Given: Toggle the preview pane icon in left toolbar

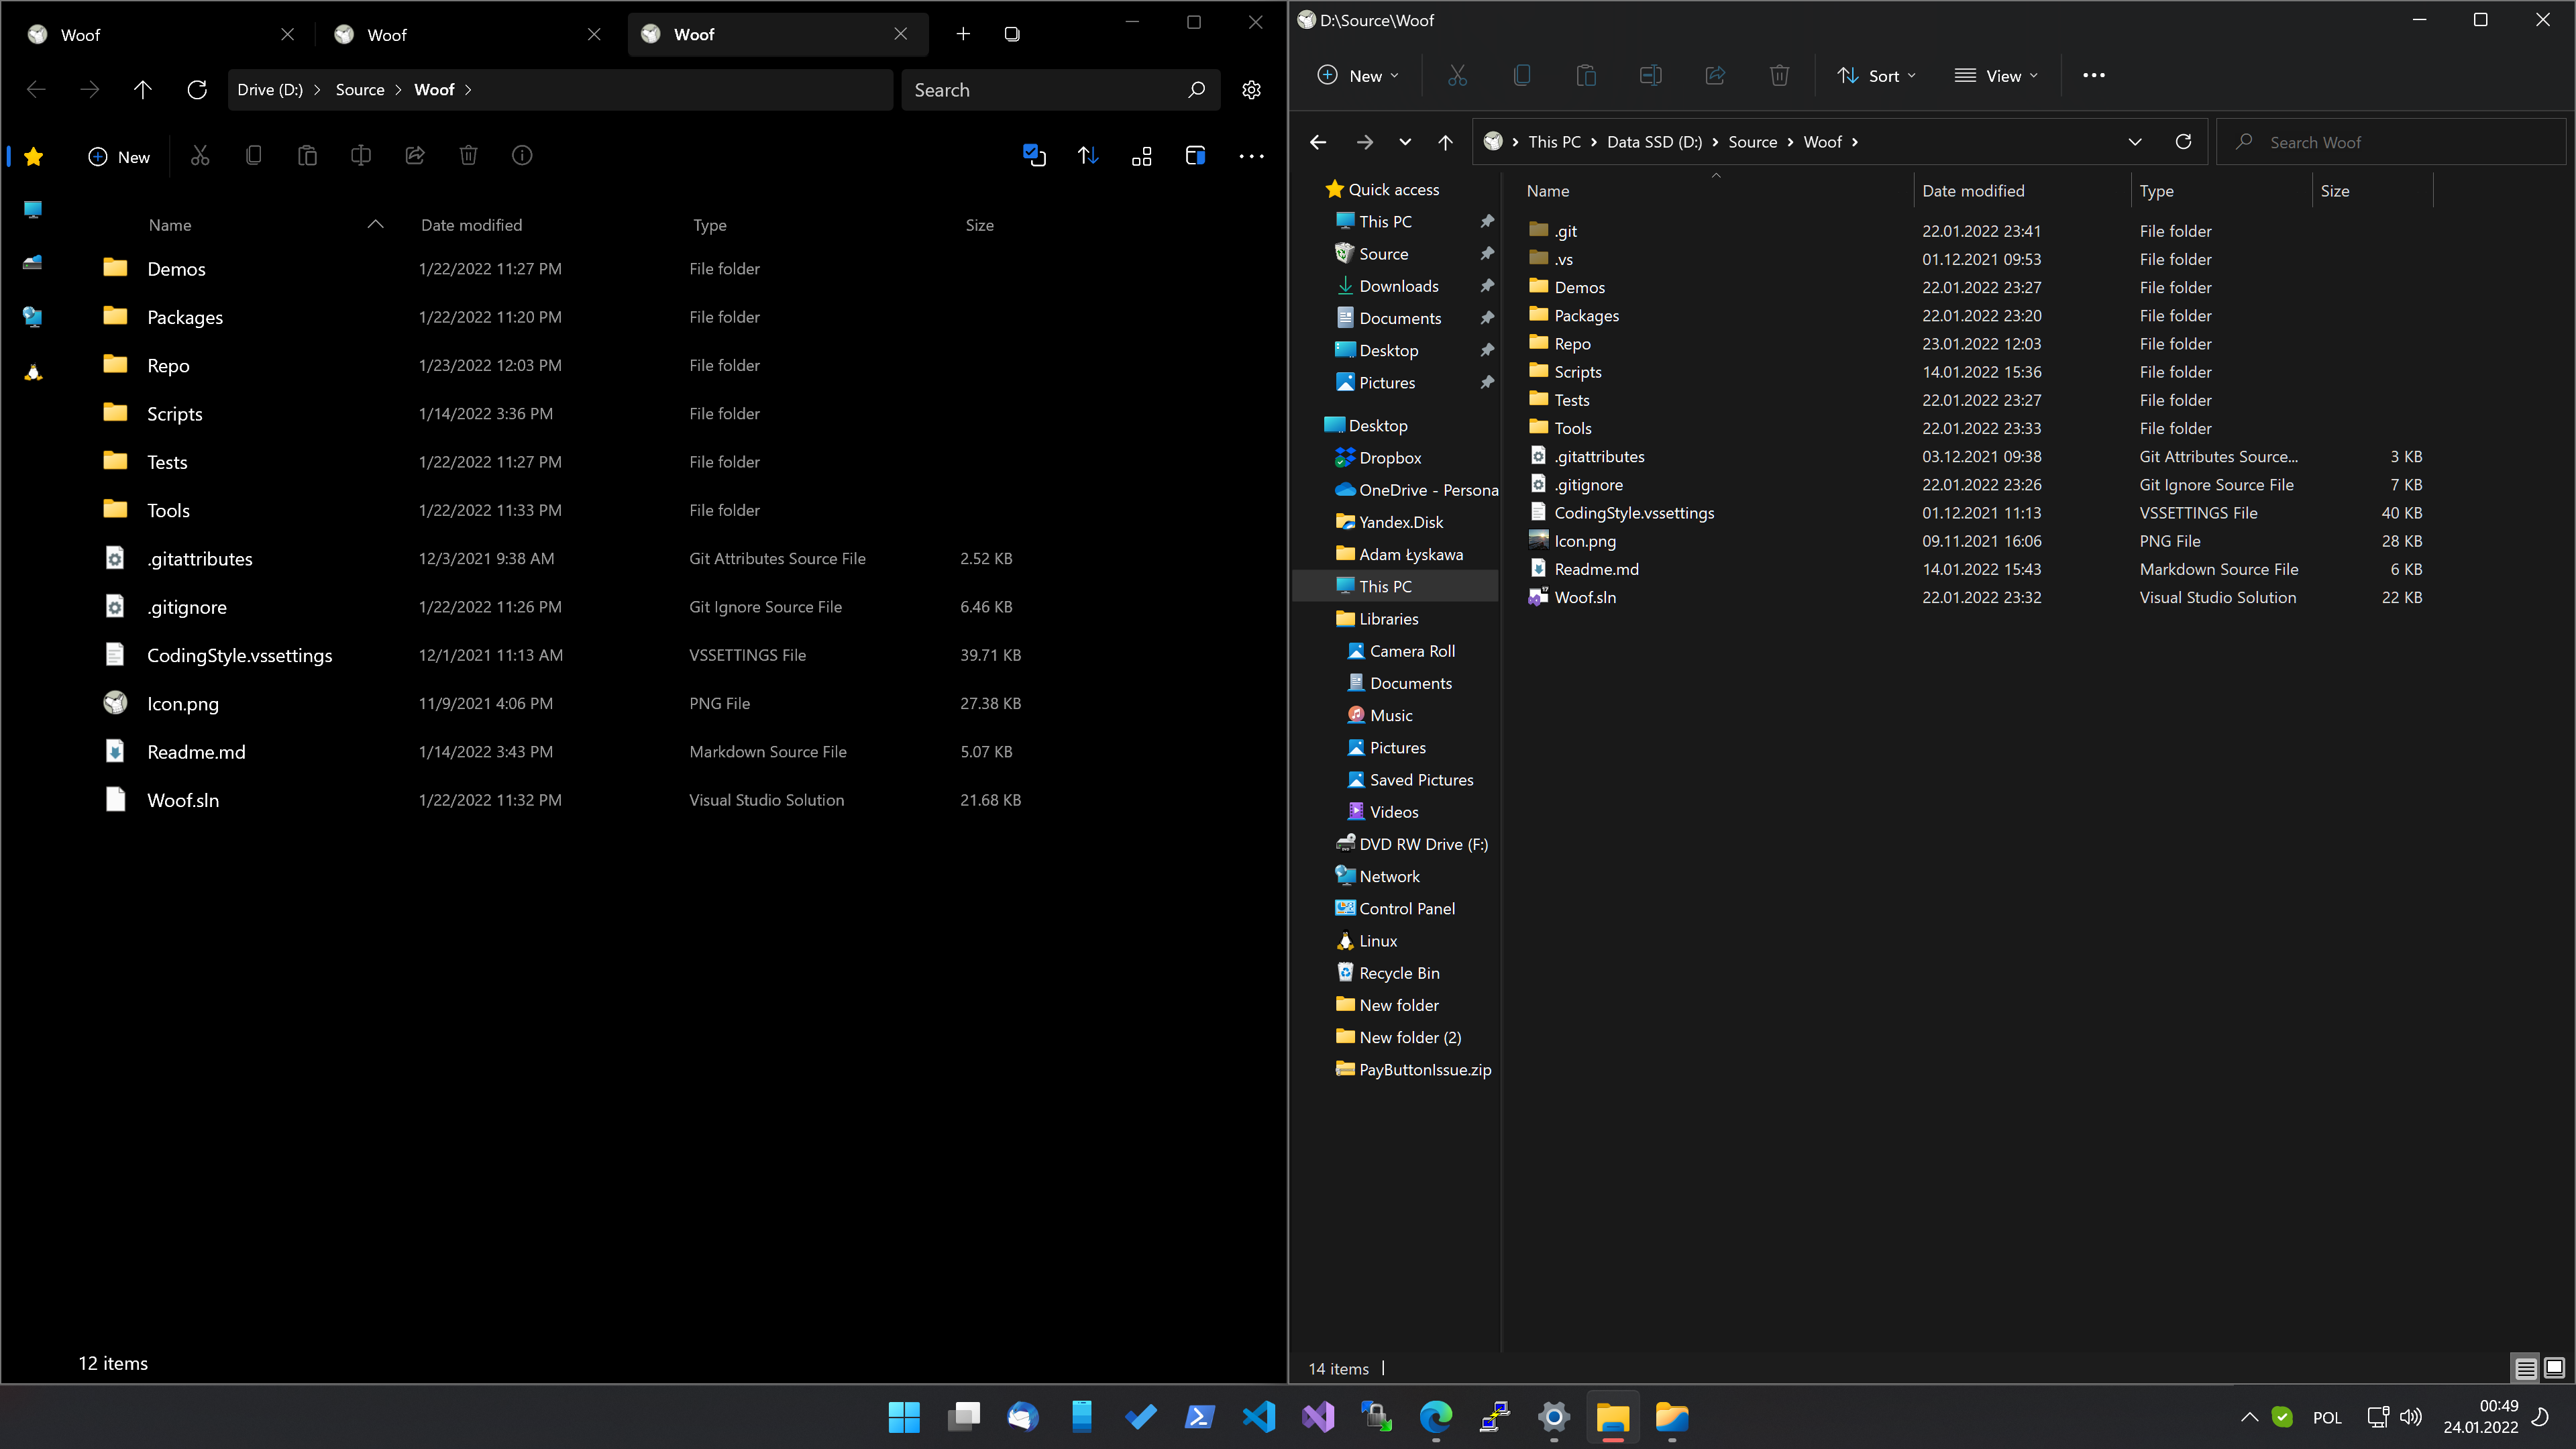Looking at the screenshot, I should point(1195,156).
